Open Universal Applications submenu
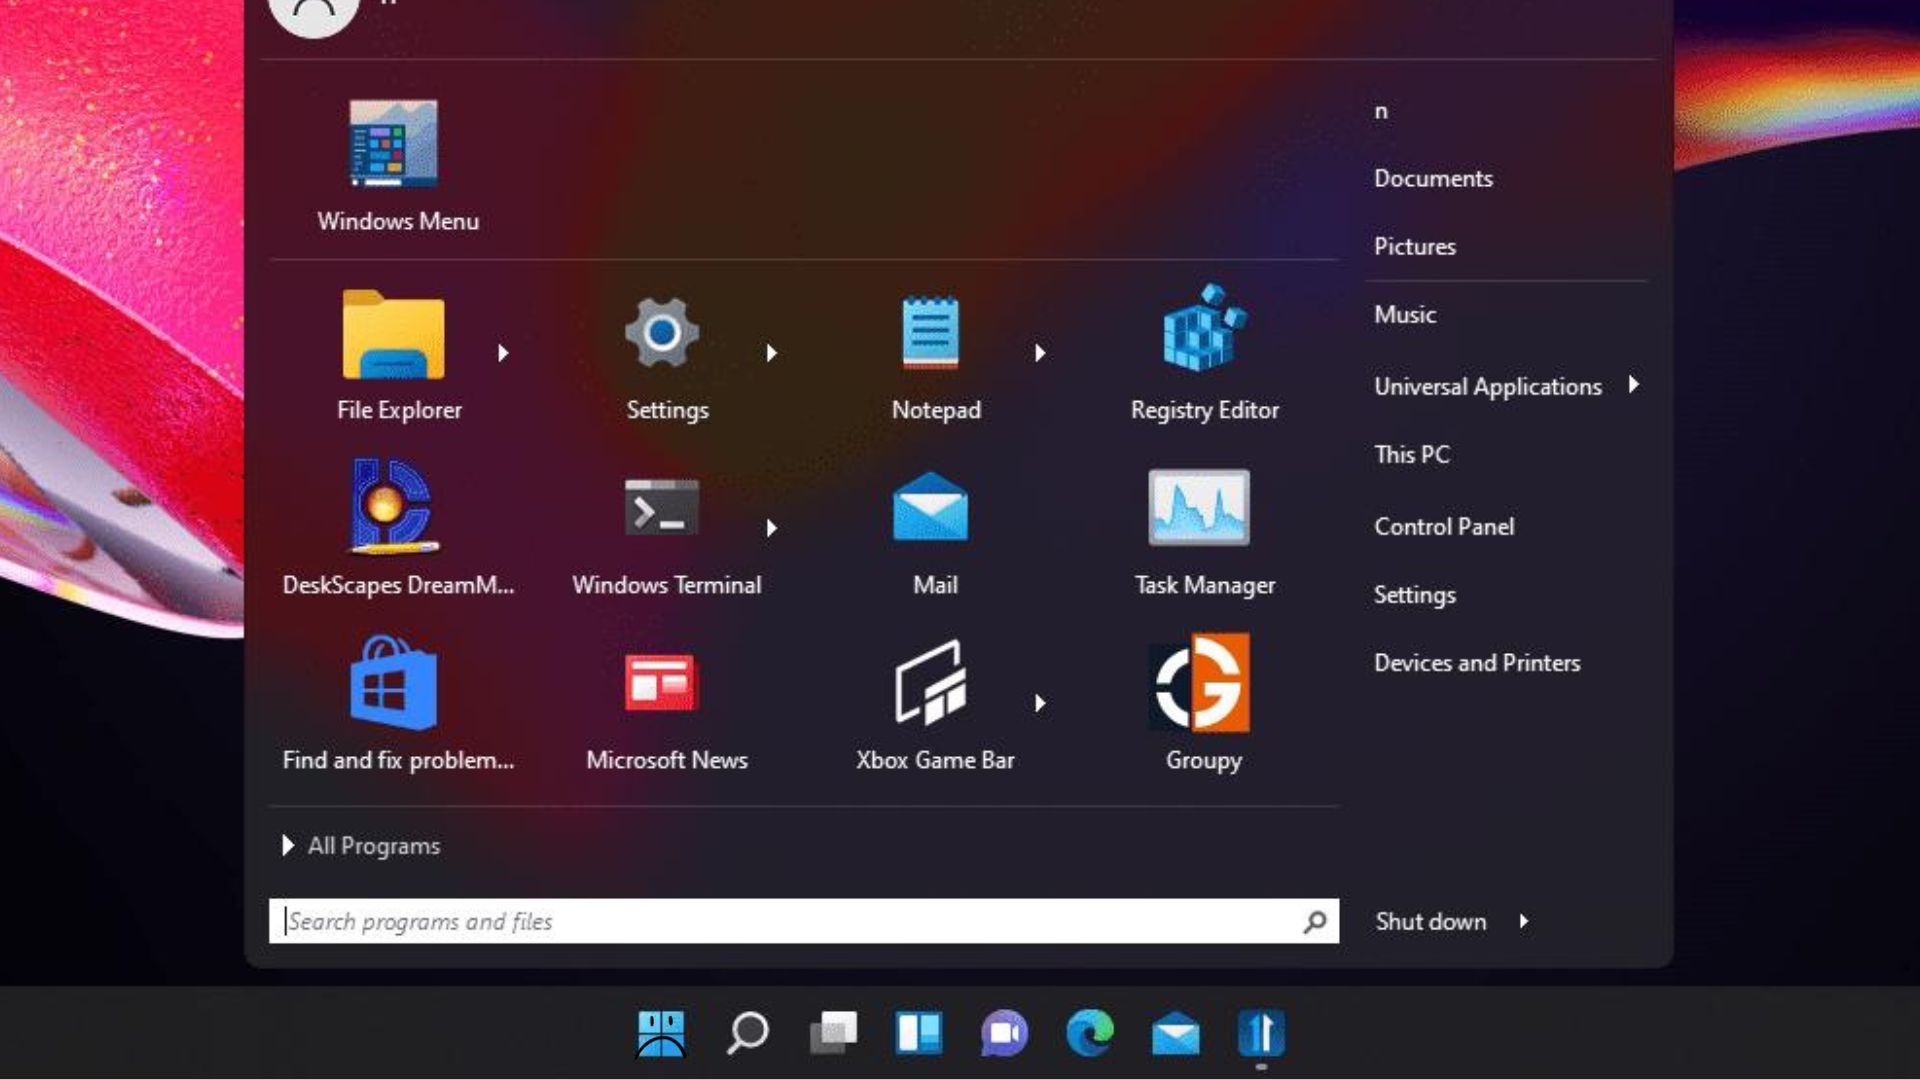The height and width of the screenshot is (1080, 1920). 1488,386
